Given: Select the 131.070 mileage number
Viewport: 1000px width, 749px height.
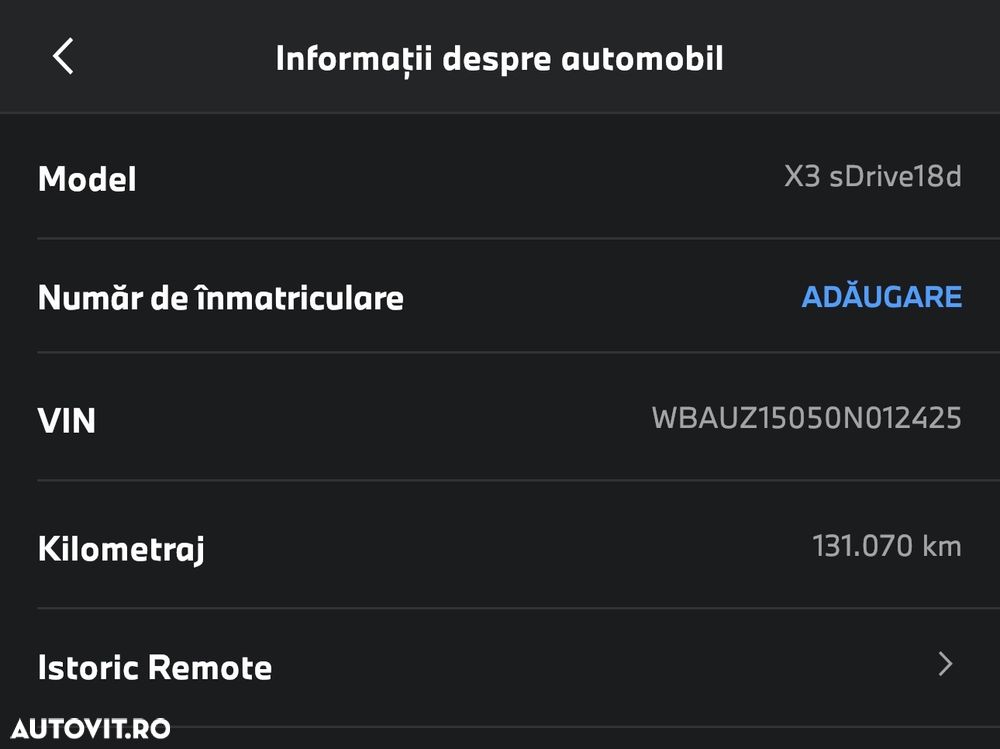Looking at the screenshot, I should tap(862, 546).
